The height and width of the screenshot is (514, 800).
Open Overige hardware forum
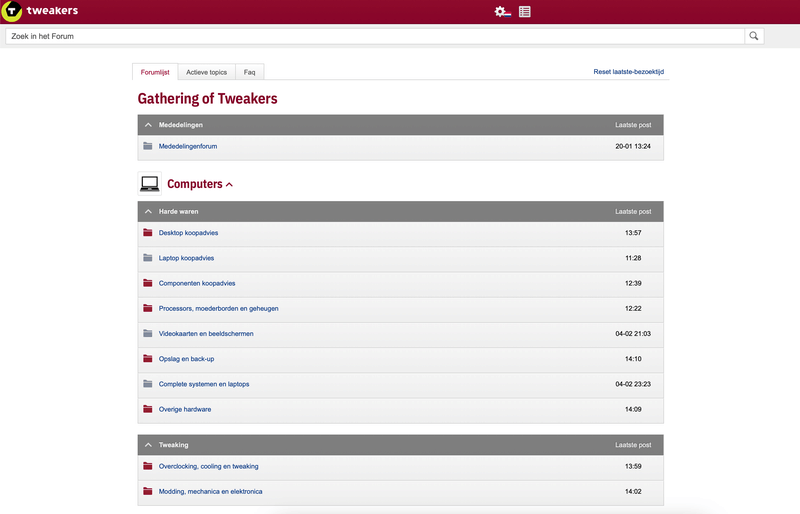[185, 409]
